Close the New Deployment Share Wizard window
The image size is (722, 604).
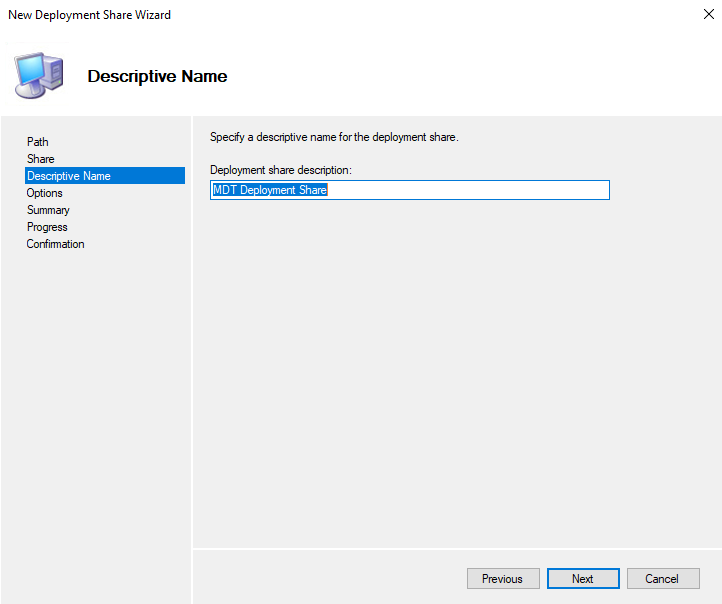click(709, 14)
